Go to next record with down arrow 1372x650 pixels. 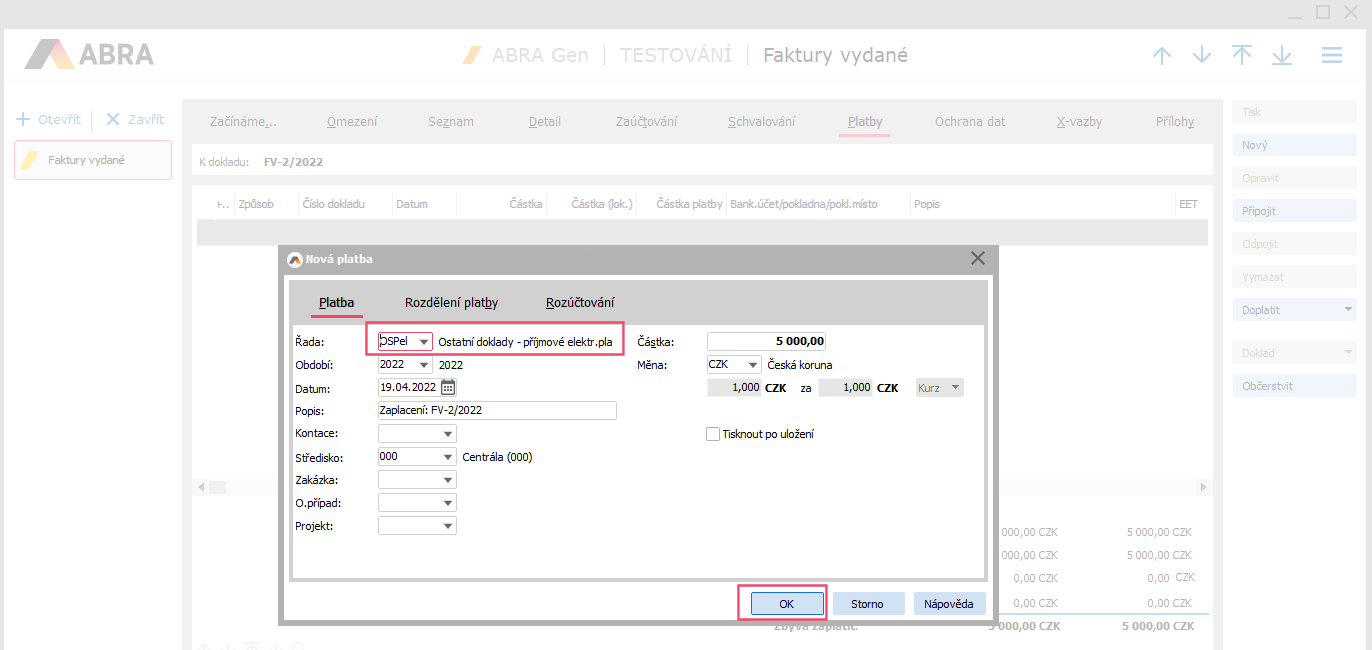(1202, 56)
